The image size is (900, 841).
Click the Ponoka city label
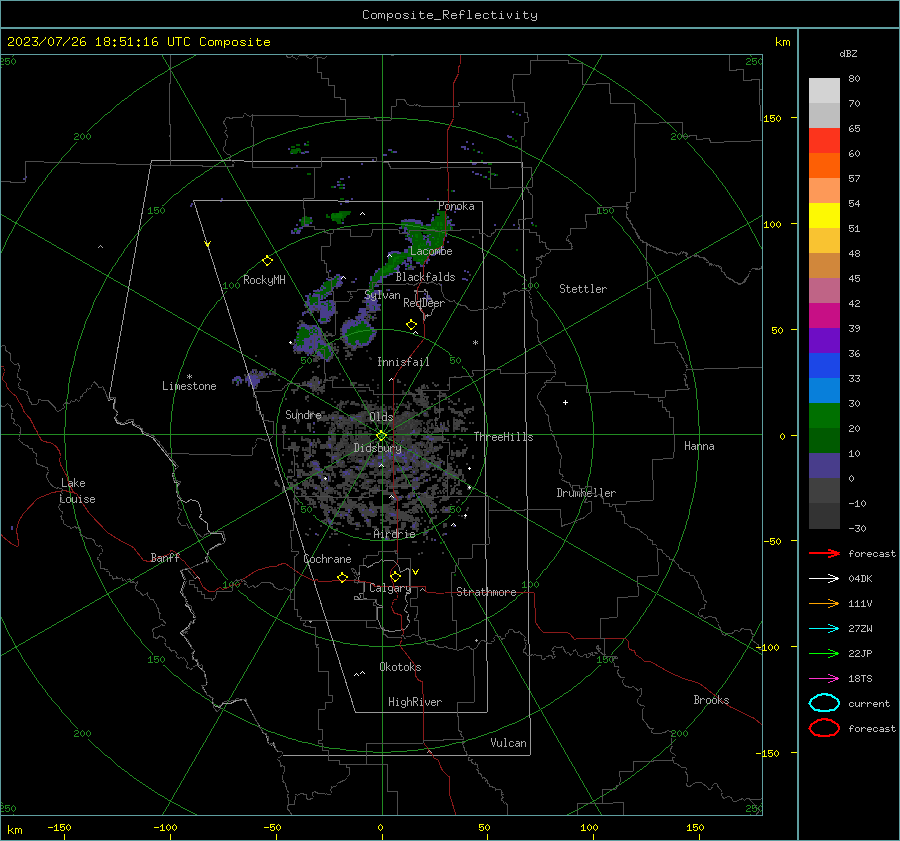tap(456, 206)
